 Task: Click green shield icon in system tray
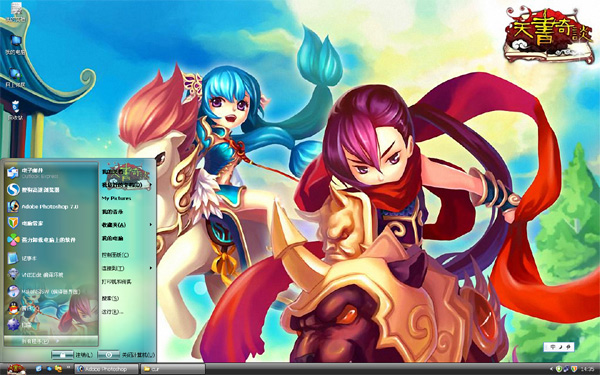point(558,369)
